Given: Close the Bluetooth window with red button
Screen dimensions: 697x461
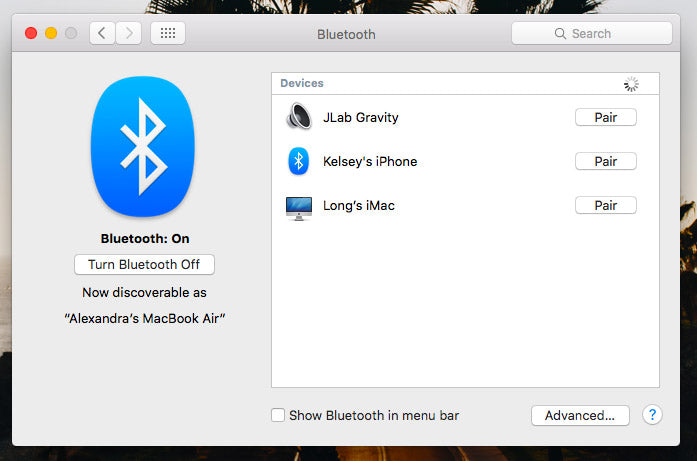Looking at the screenshot, I should pyautogui.click(x=31, y=33).
